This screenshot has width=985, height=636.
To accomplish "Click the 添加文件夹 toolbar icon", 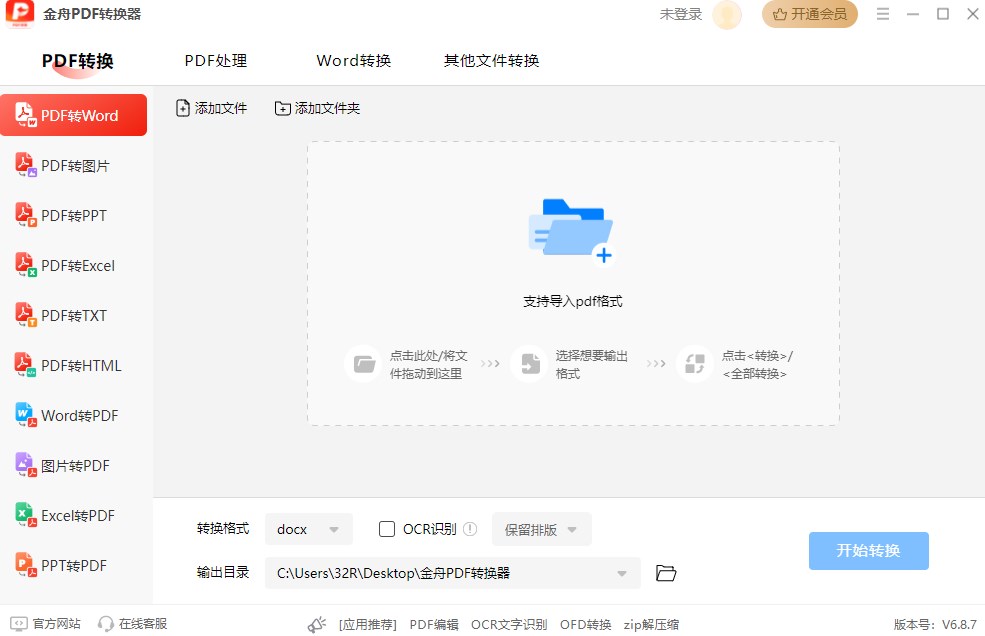I will tap(317, 108).
